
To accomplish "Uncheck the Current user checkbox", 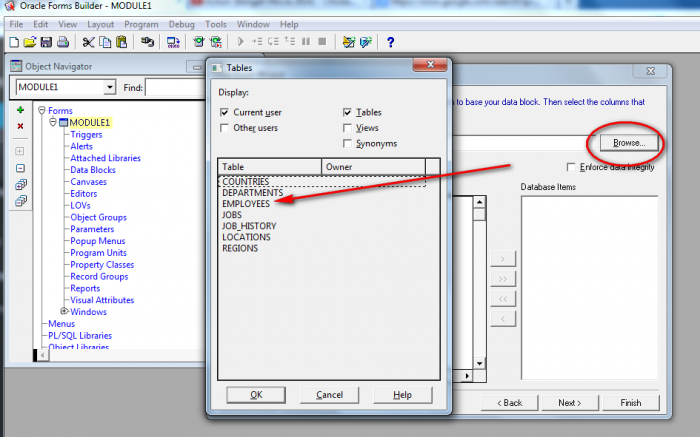I will [x=224, y=113].
